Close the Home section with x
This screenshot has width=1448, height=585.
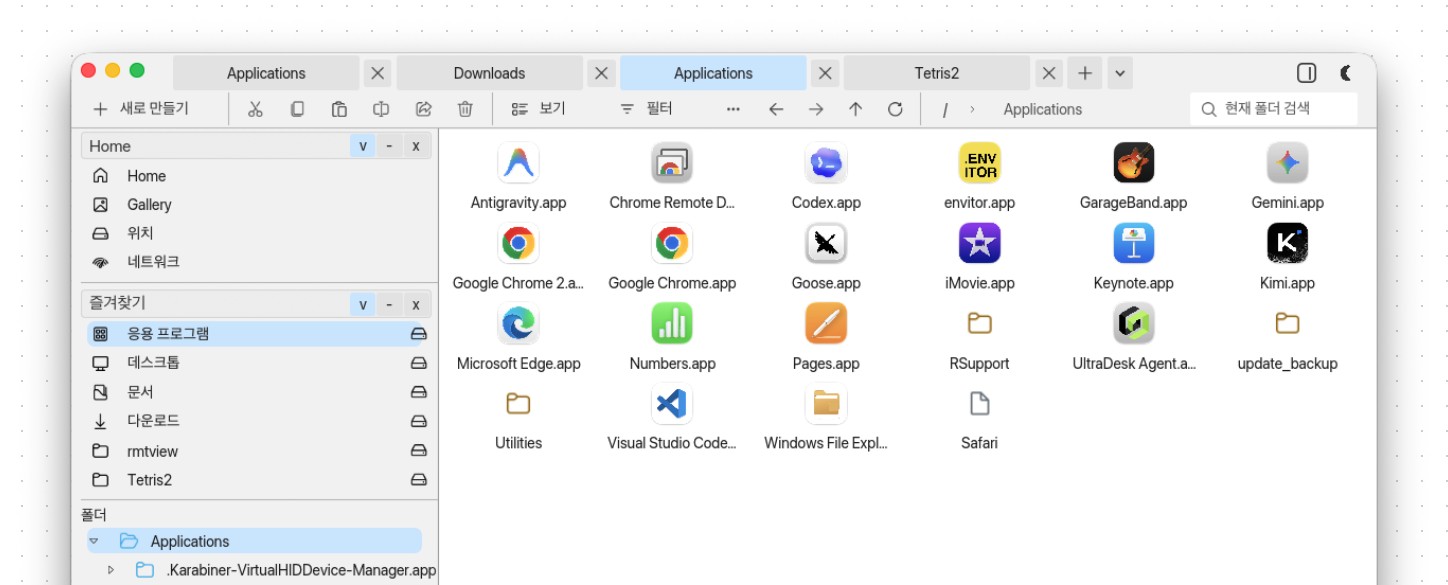415,146
